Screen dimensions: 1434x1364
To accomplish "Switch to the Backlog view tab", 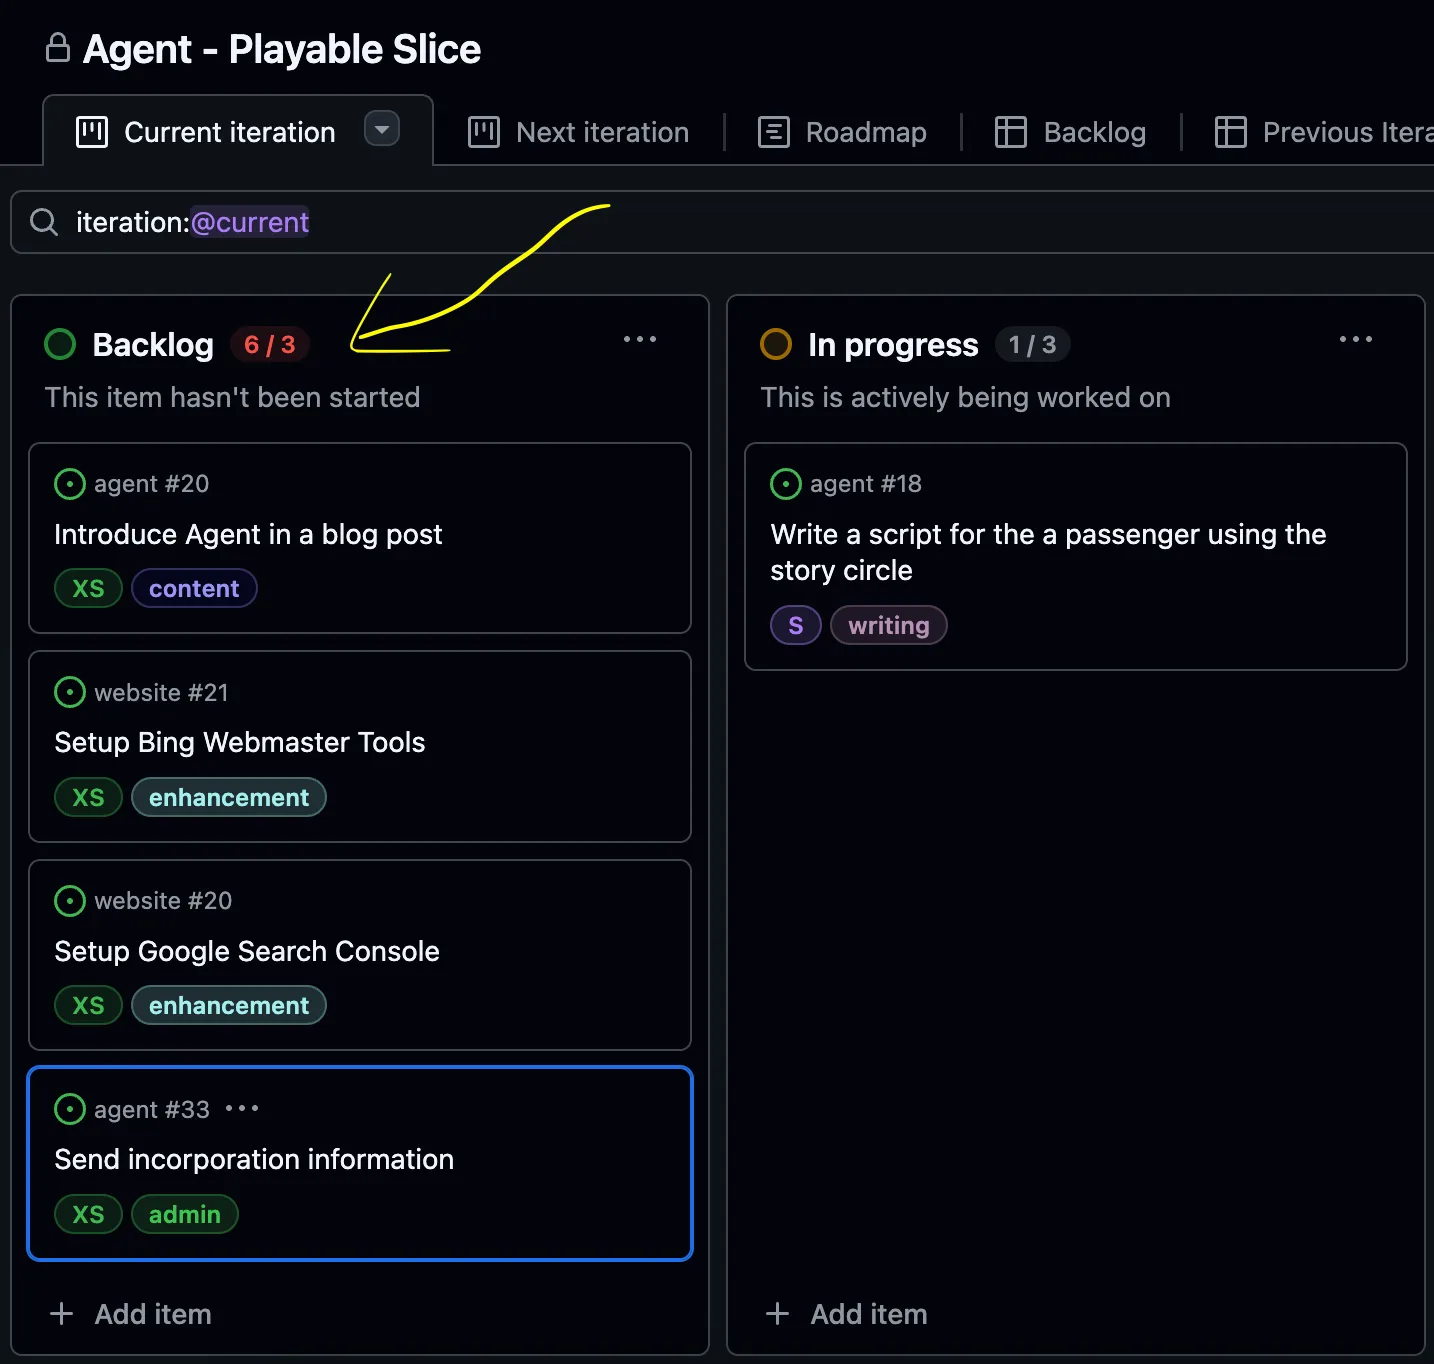I will (x=1071, y=131).
